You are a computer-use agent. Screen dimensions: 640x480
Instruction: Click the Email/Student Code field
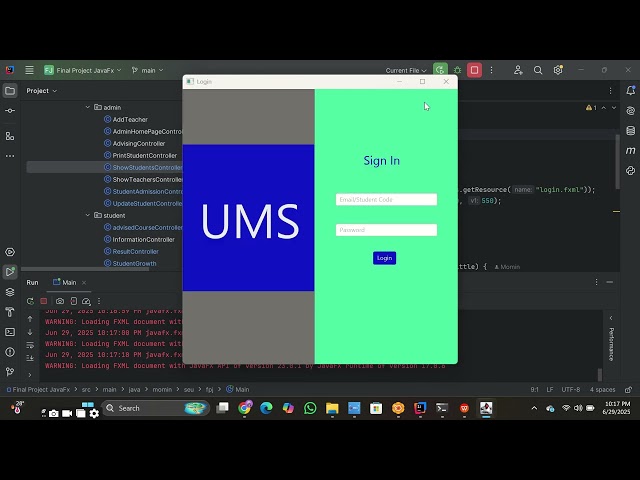tap(386, 200)
